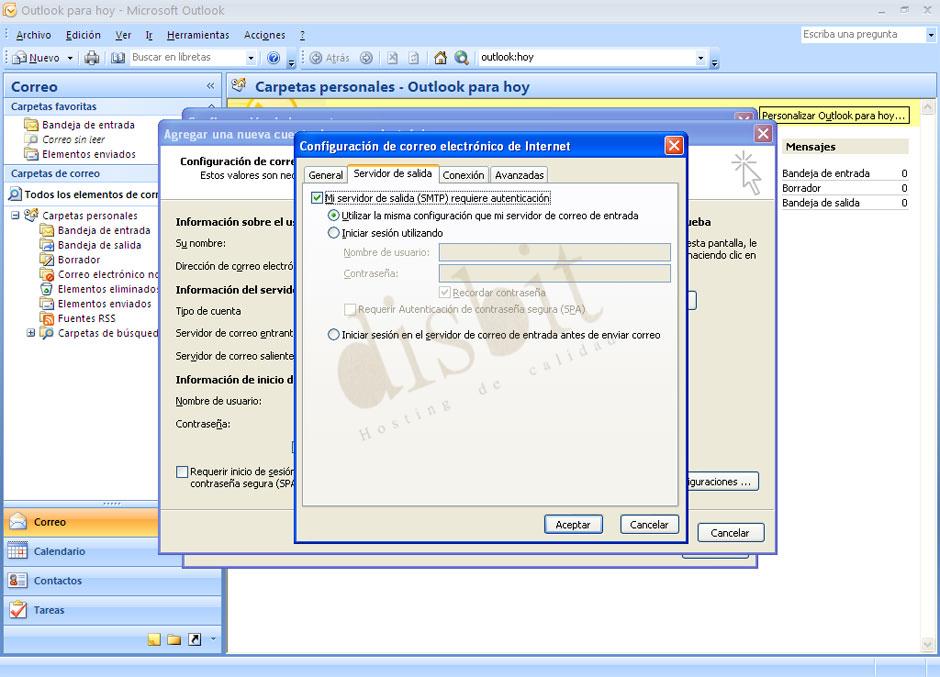The height and width of the screenshot is (677, 940).
Task: Click the Aceptar button in the dialog
Action: [x=573, y=524]
